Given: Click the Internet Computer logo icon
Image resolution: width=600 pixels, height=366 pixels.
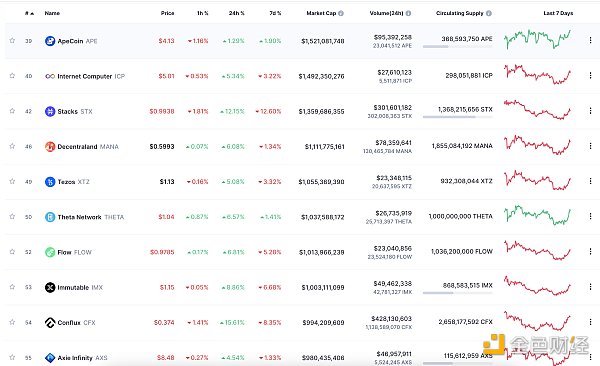Looking at the screenshot, I should tap(50, 76).
